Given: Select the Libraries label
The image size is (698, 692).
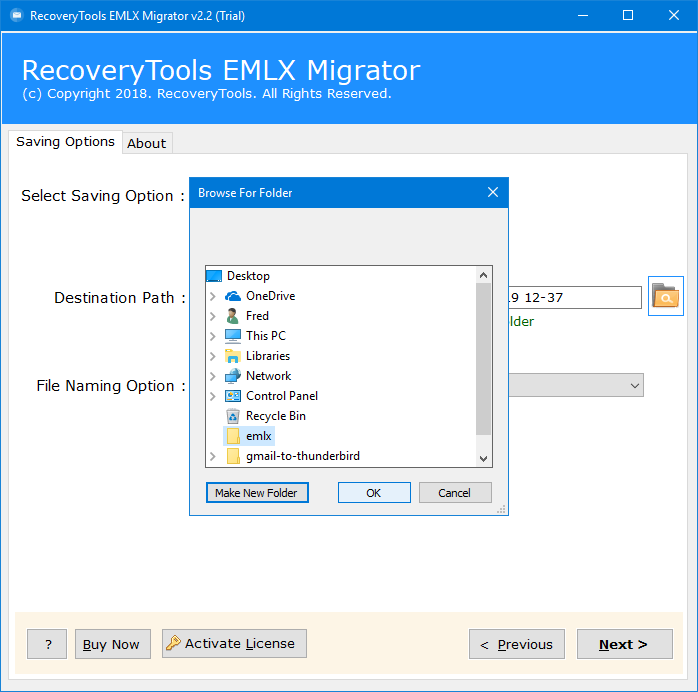Looking at the screenshot, I should click(x=268, y=356).
